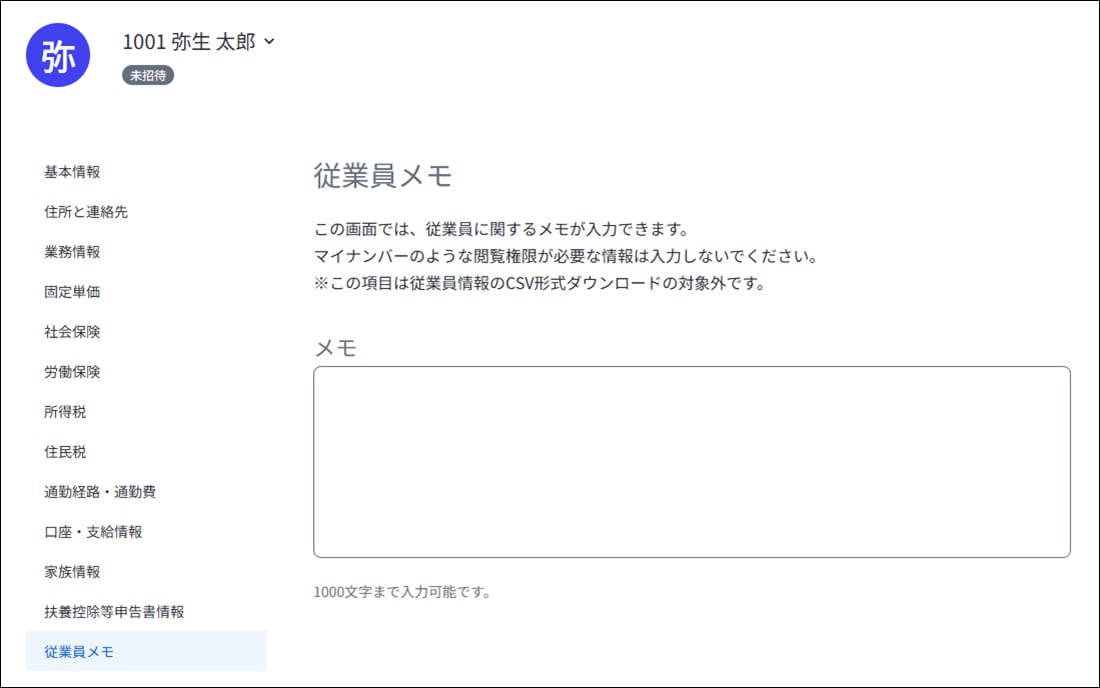Open the 基本情報 section
Viewport: 1100px width, 688px height.
point(72,172)
